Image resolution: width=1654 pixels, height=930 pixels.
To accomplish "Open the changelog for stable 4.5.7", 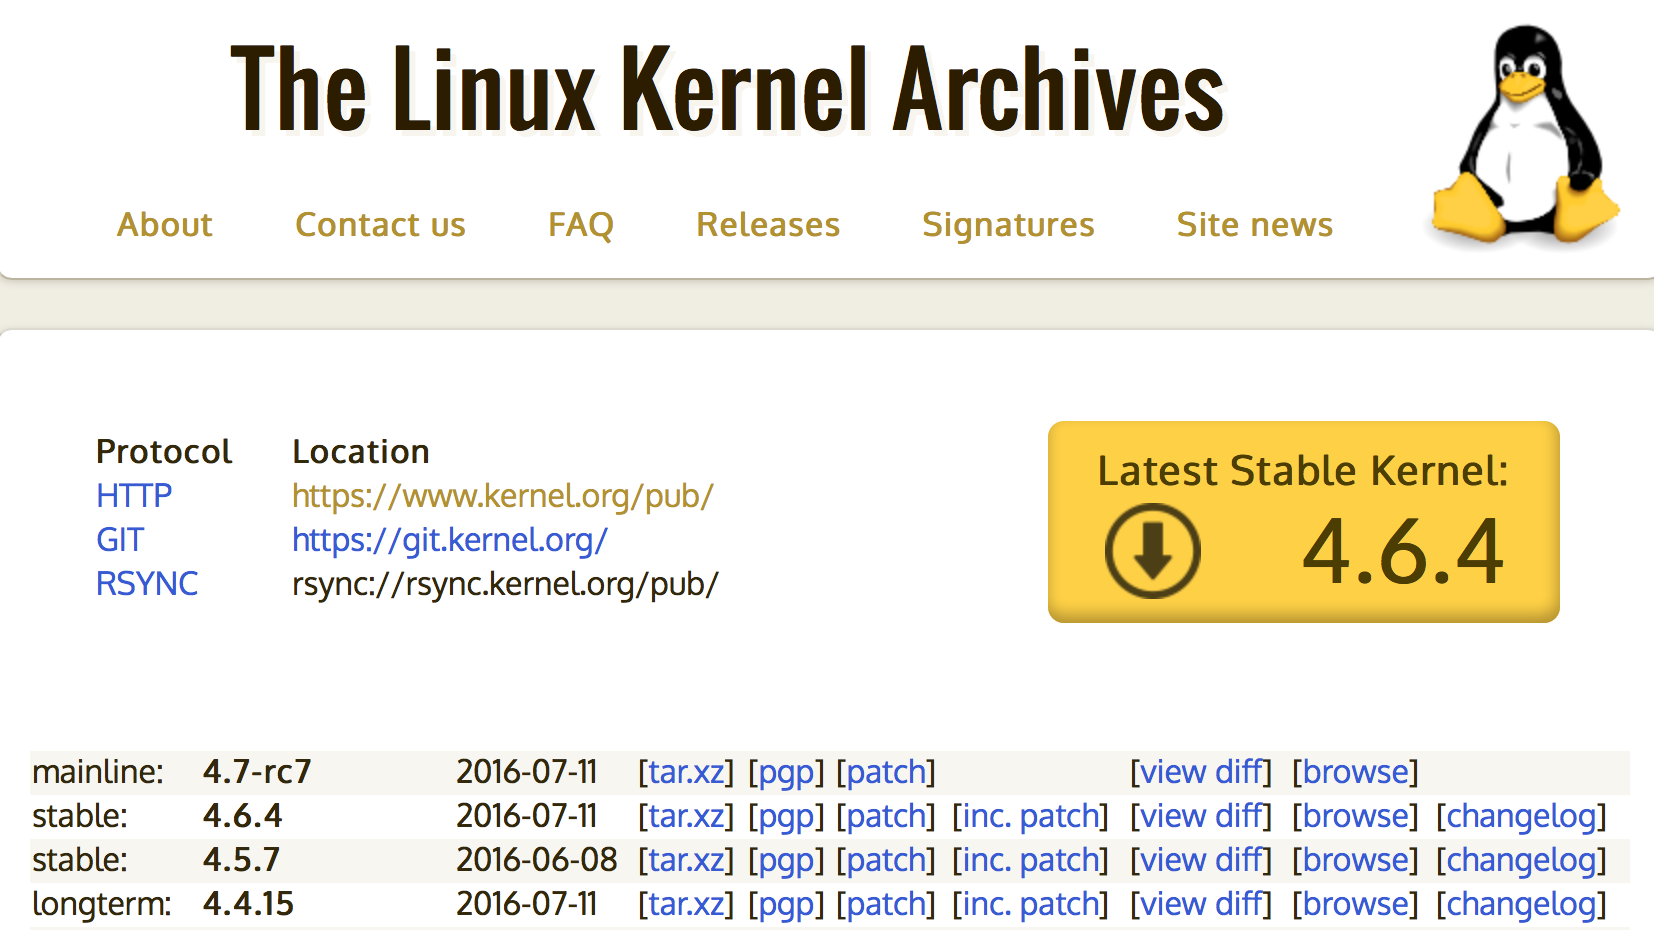I will click(1521, 860).
